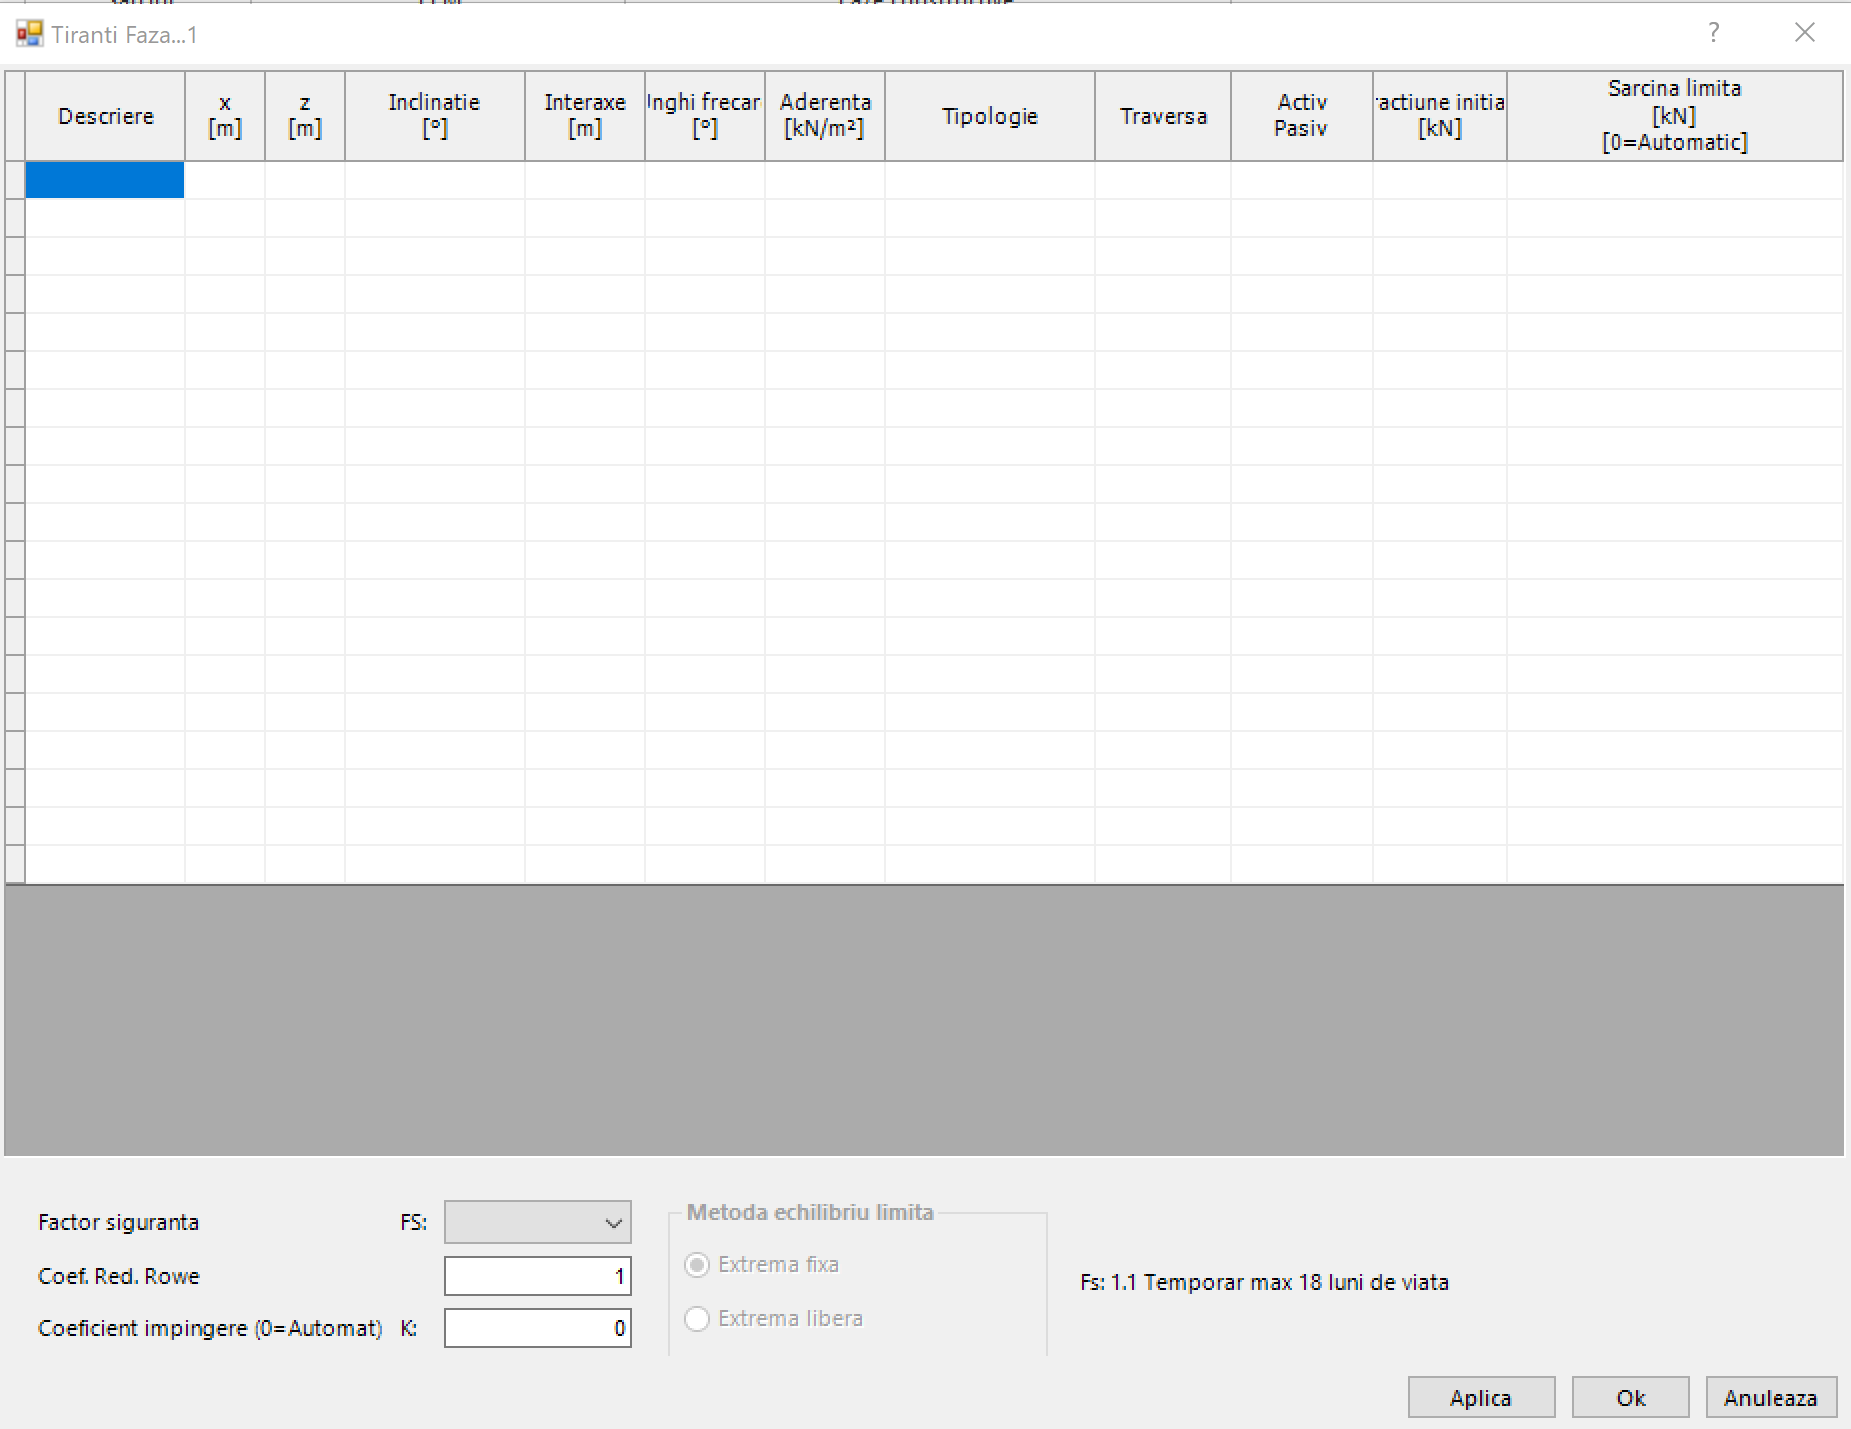Click the first row Tipologie cell
Image resolution: width=1851 pixels, height=1429 pixels.
click(989, 180)
